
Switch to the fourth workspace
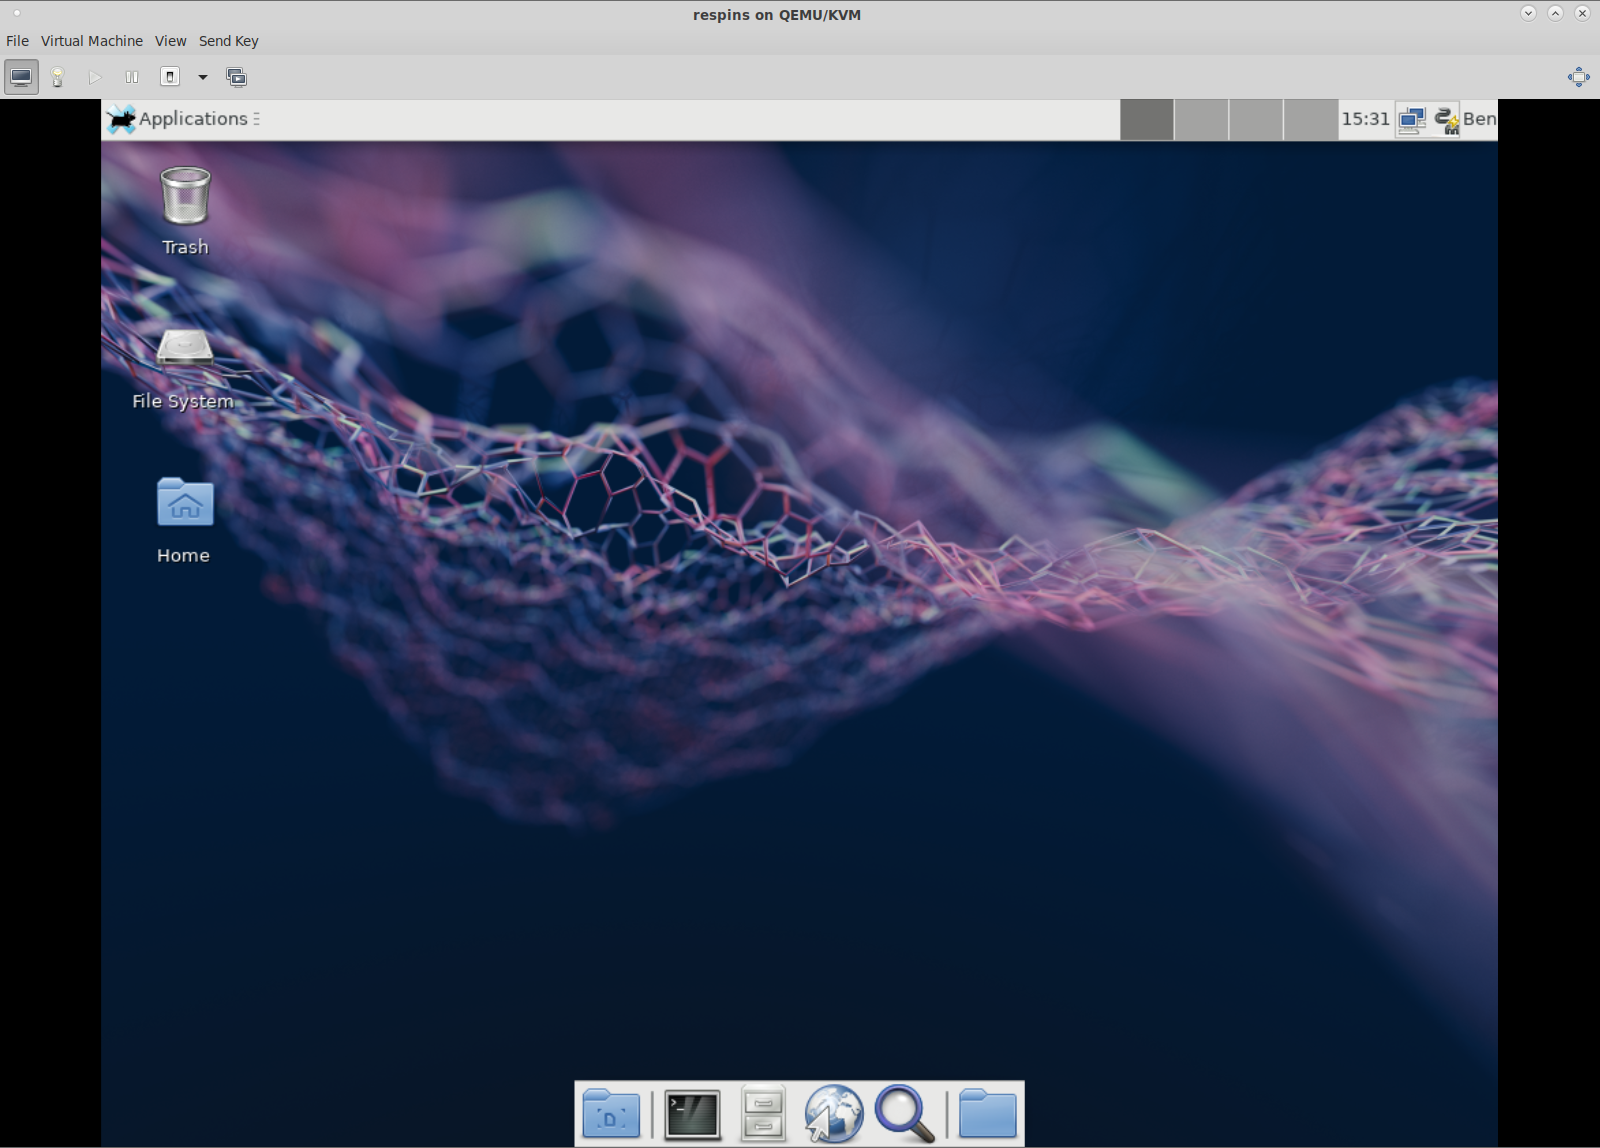pos(1311,119)
